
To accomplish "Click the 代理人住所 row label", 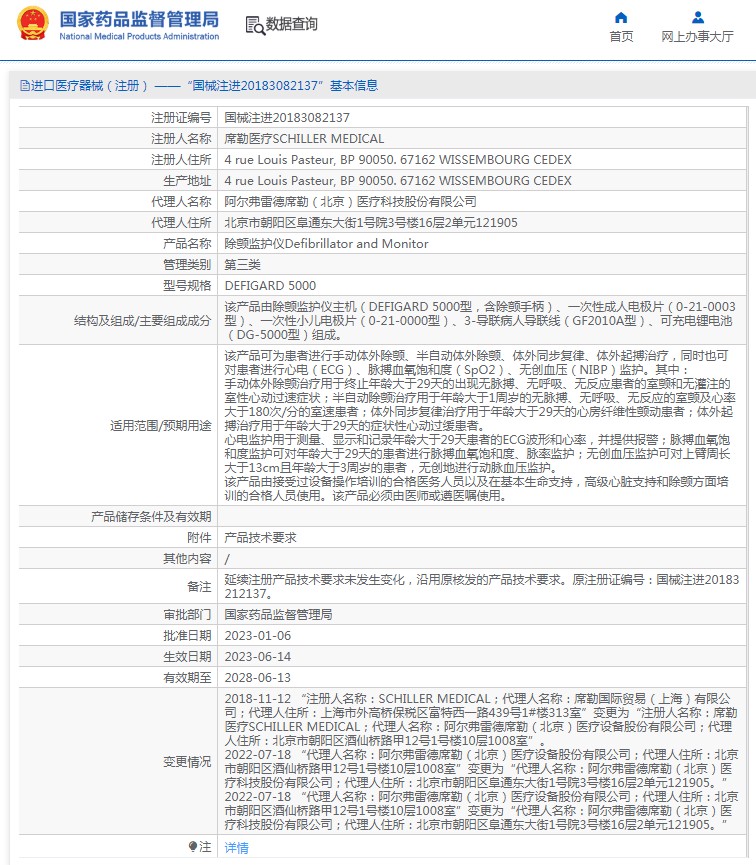I will click(181, 222).
